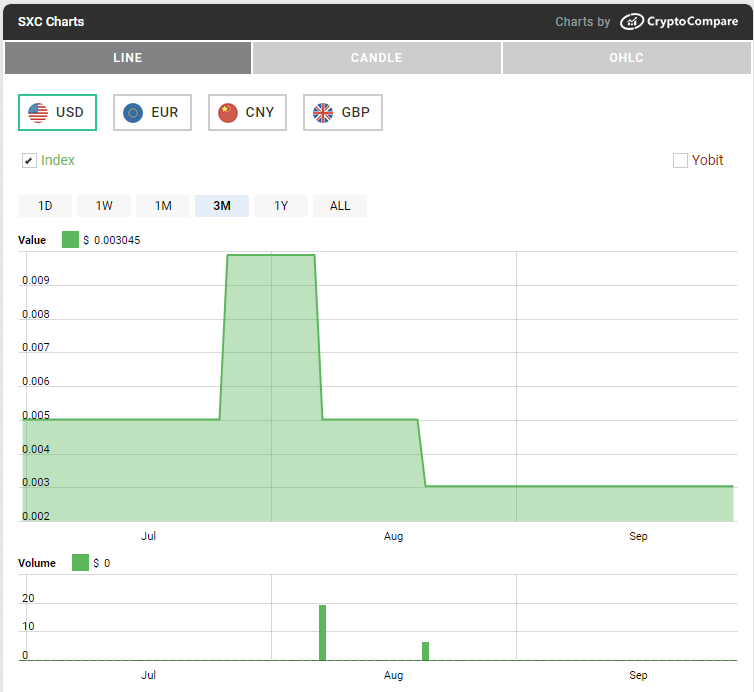Set time range to 1W

click(104, 206)
